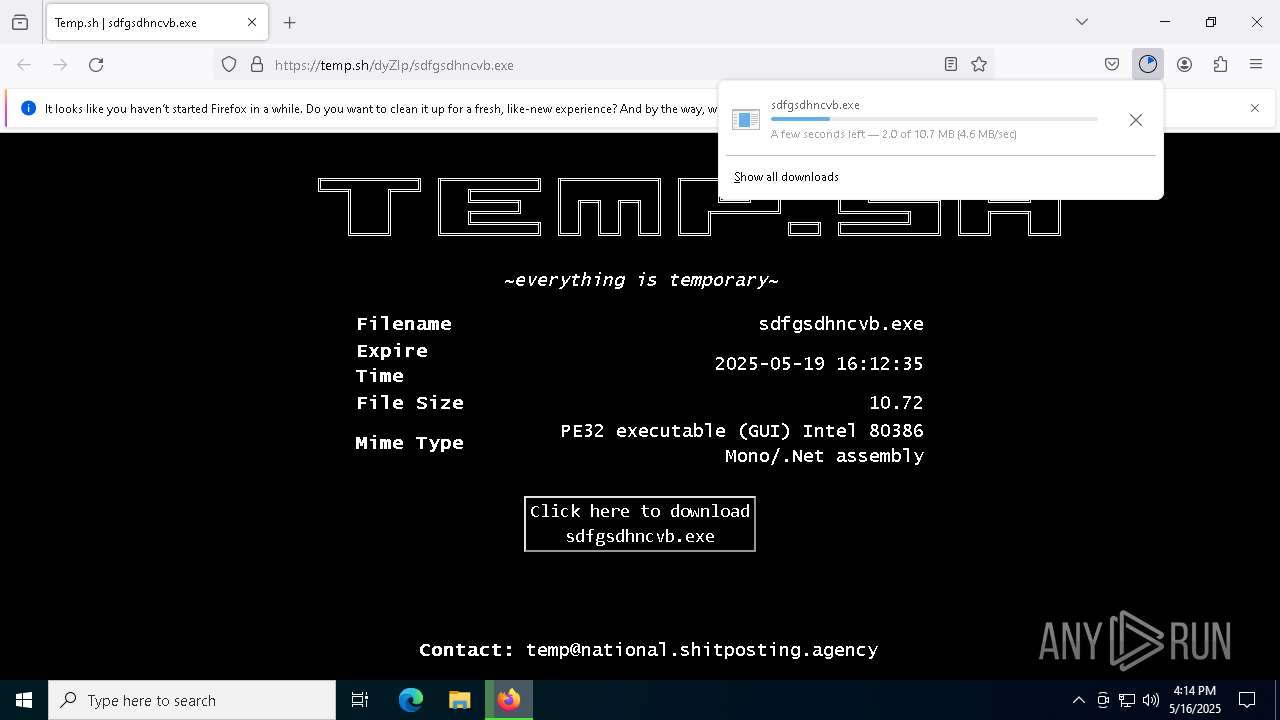Select the PE32 executable mime type text

tap(742, 443)
